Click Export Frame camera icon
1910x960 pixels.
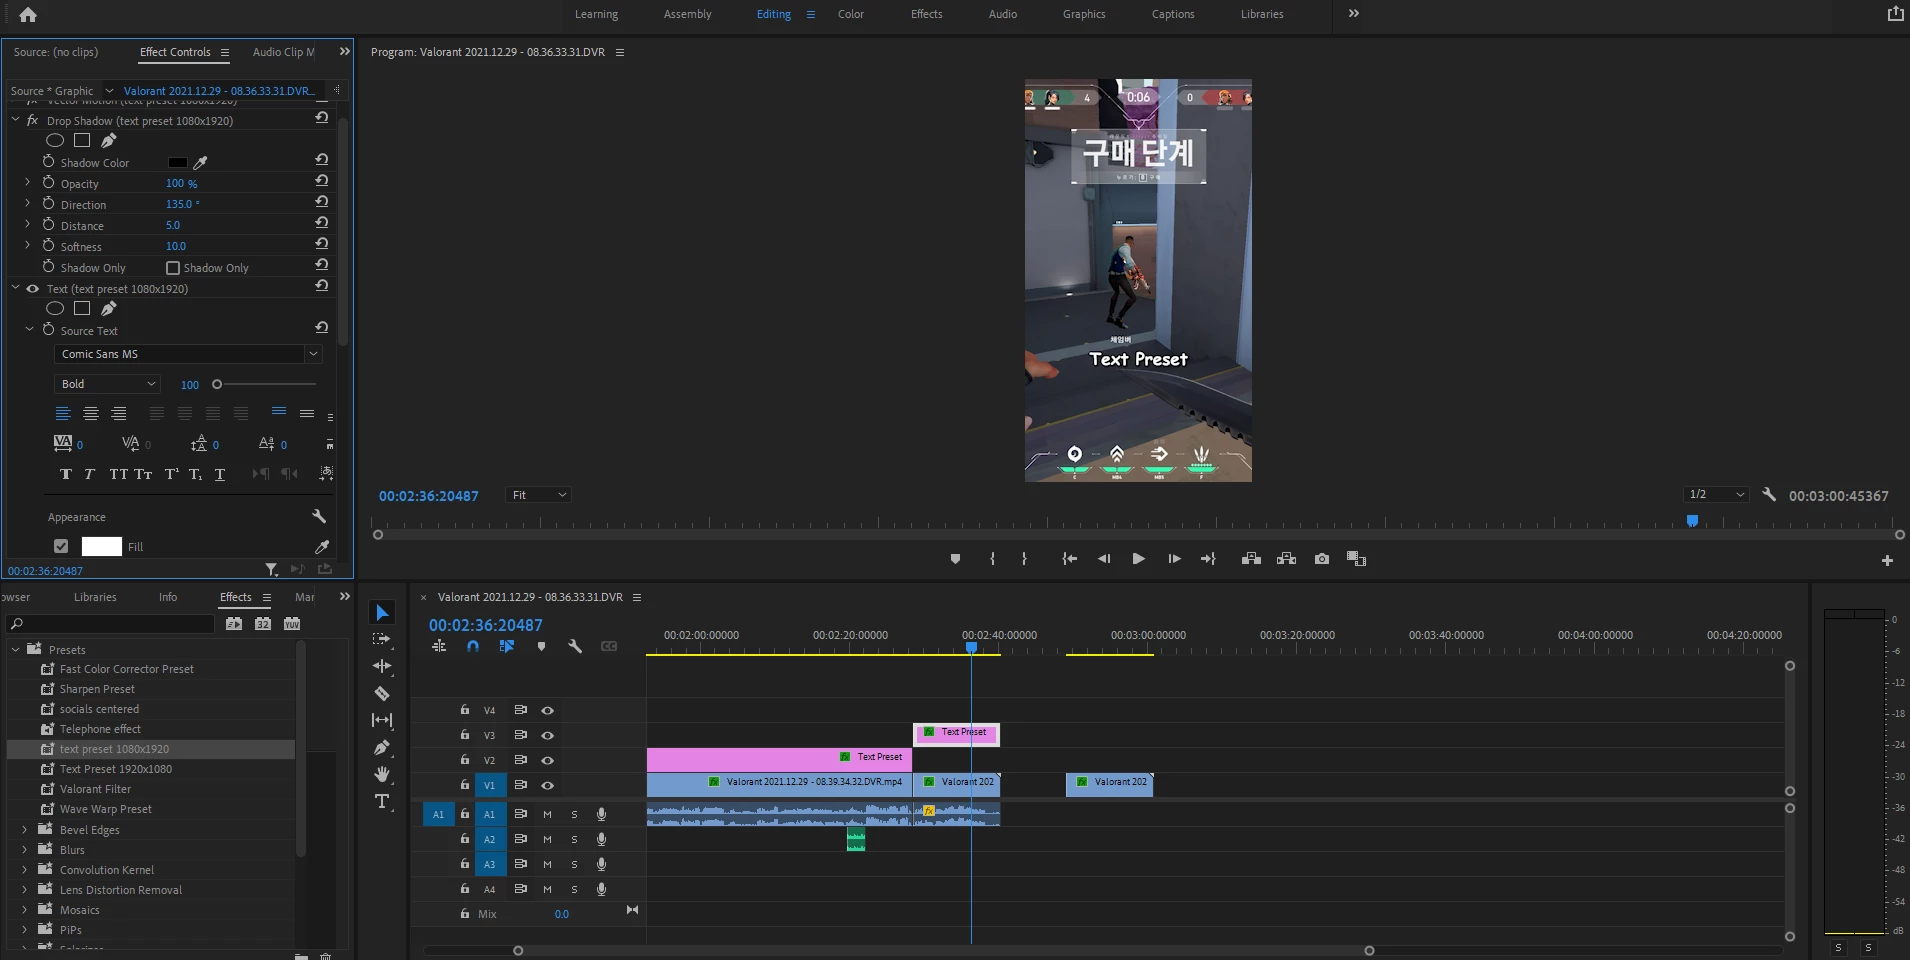point(1322,559)
